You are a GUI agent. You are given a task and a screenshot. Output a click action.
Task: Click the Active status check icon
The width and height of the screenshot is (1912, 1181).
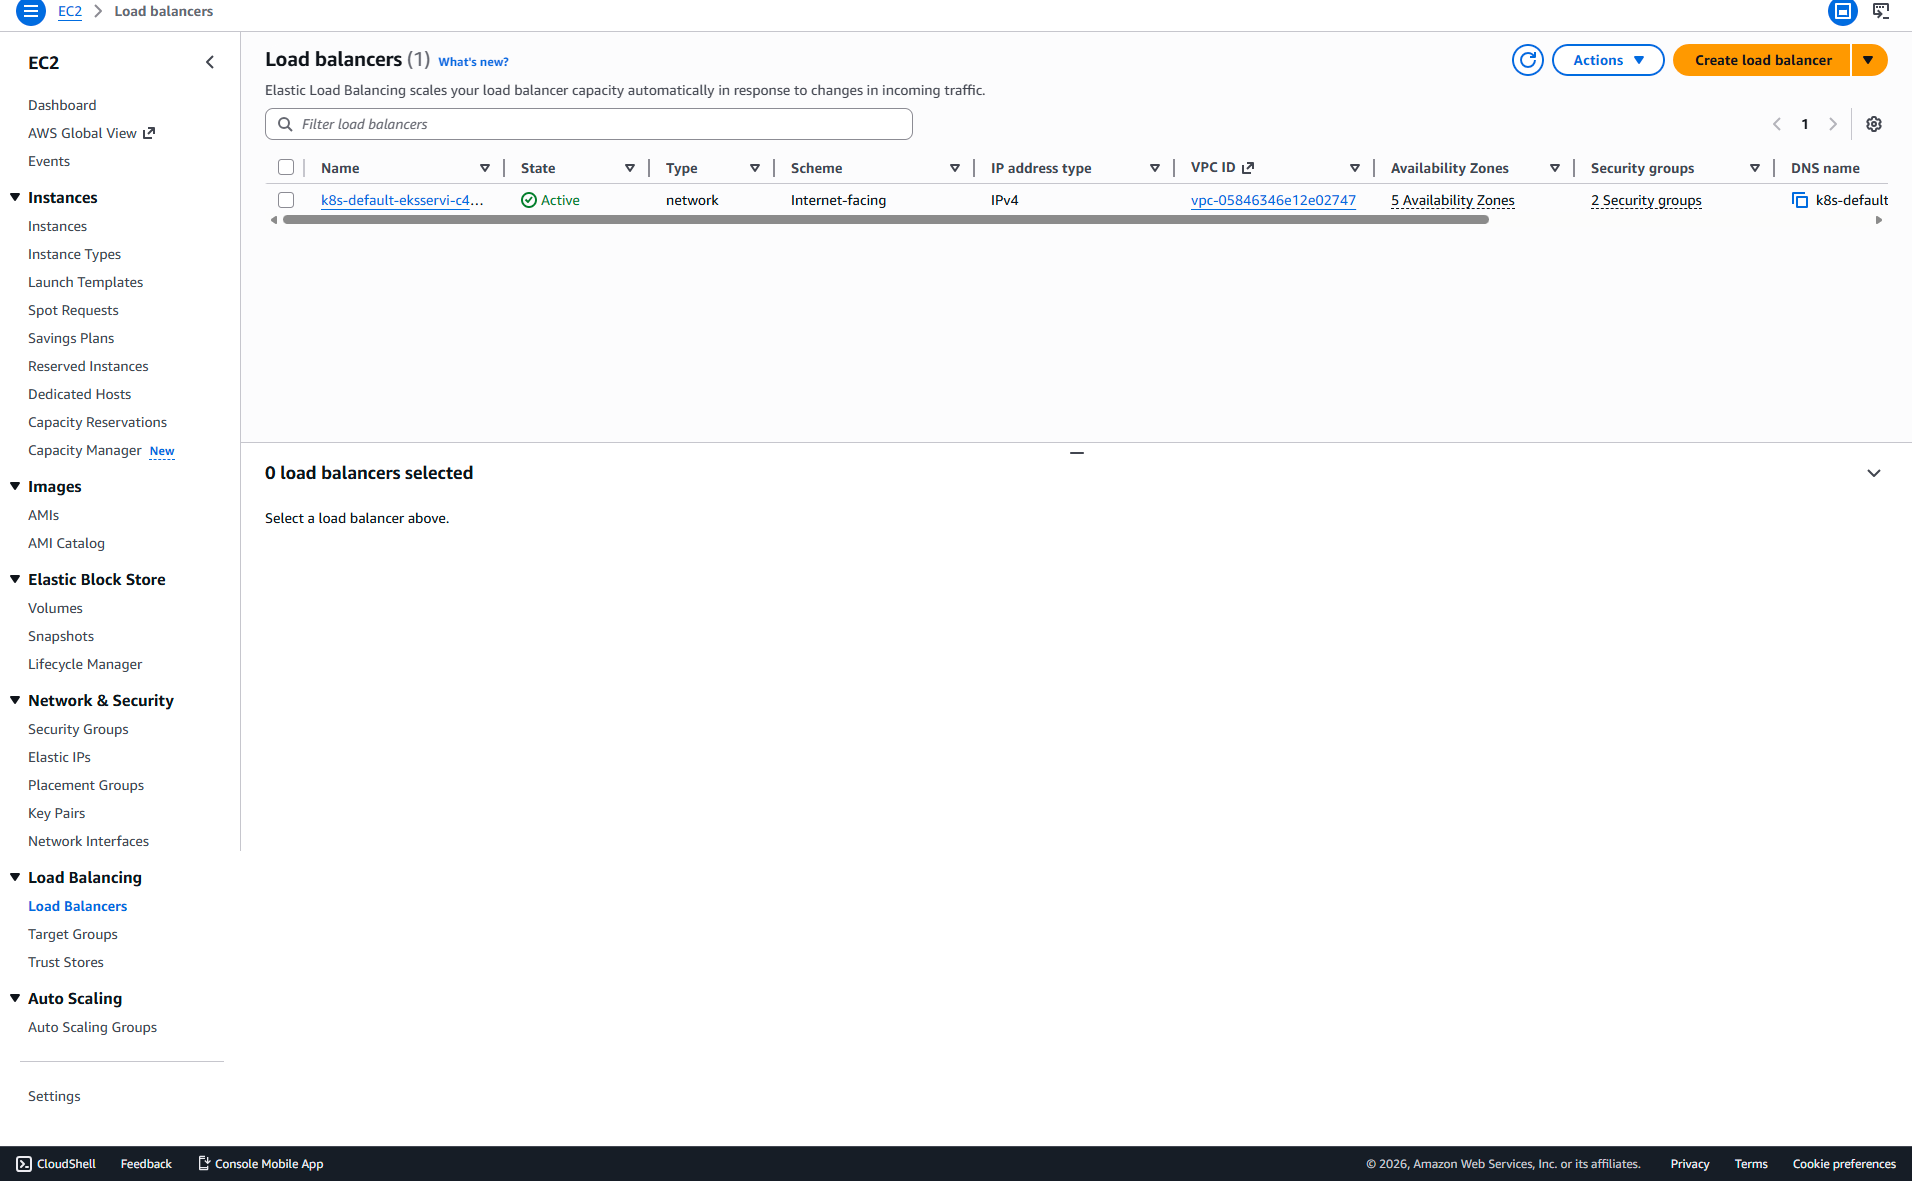pyautogui.click(x=529, y=200)
